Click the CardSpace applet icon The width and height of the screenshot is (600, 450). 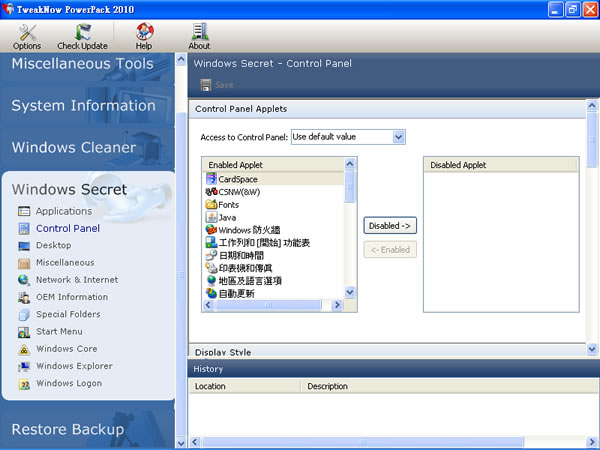coord(211,179)
